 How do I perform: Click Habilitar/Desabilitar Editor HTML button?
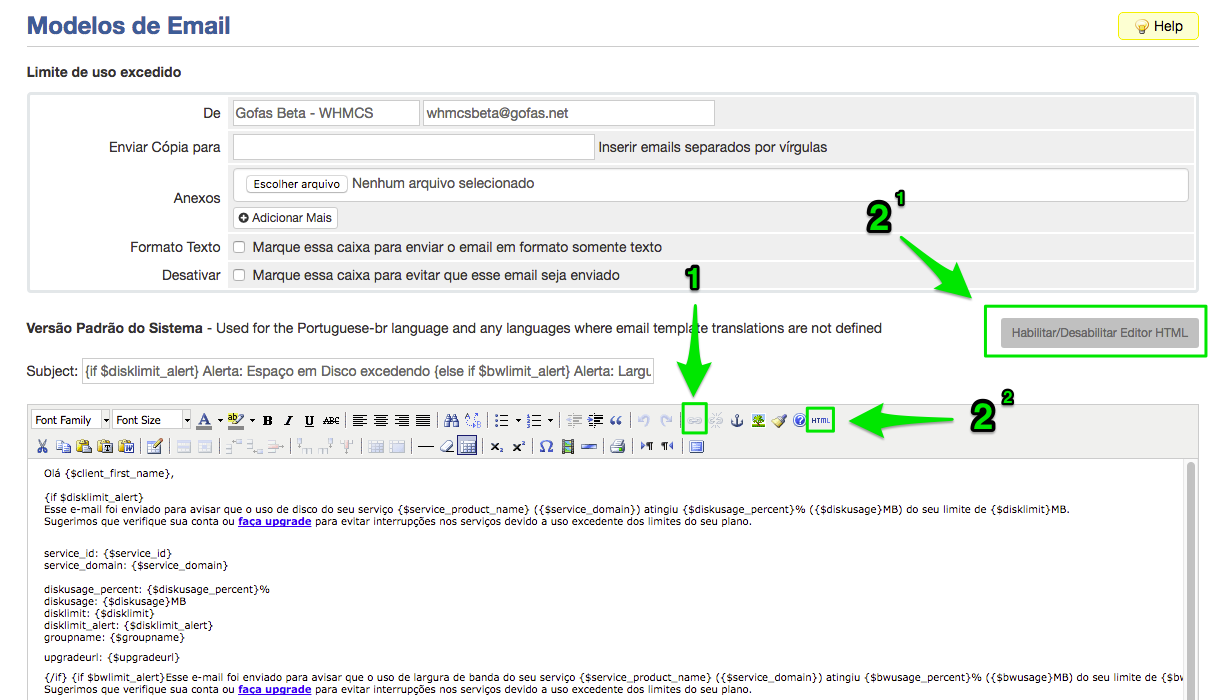point(1099,333)
